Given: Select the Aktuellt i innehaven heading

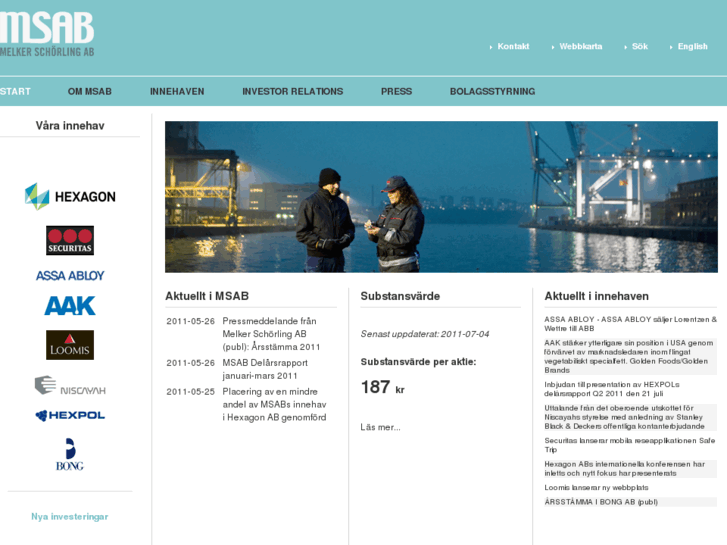Looking at the screenshot, I should click(x=596, y=296).
